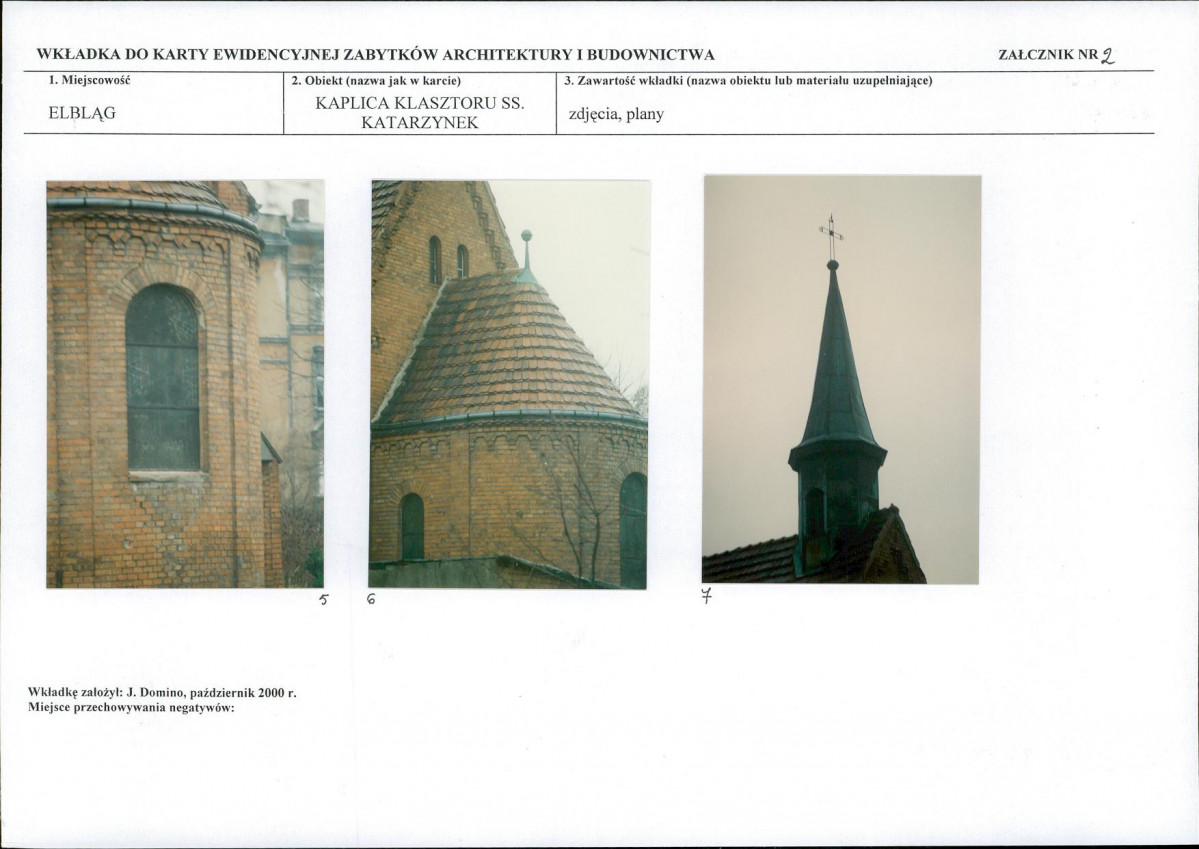Open the green spire with cross photo

coord(841,379)
